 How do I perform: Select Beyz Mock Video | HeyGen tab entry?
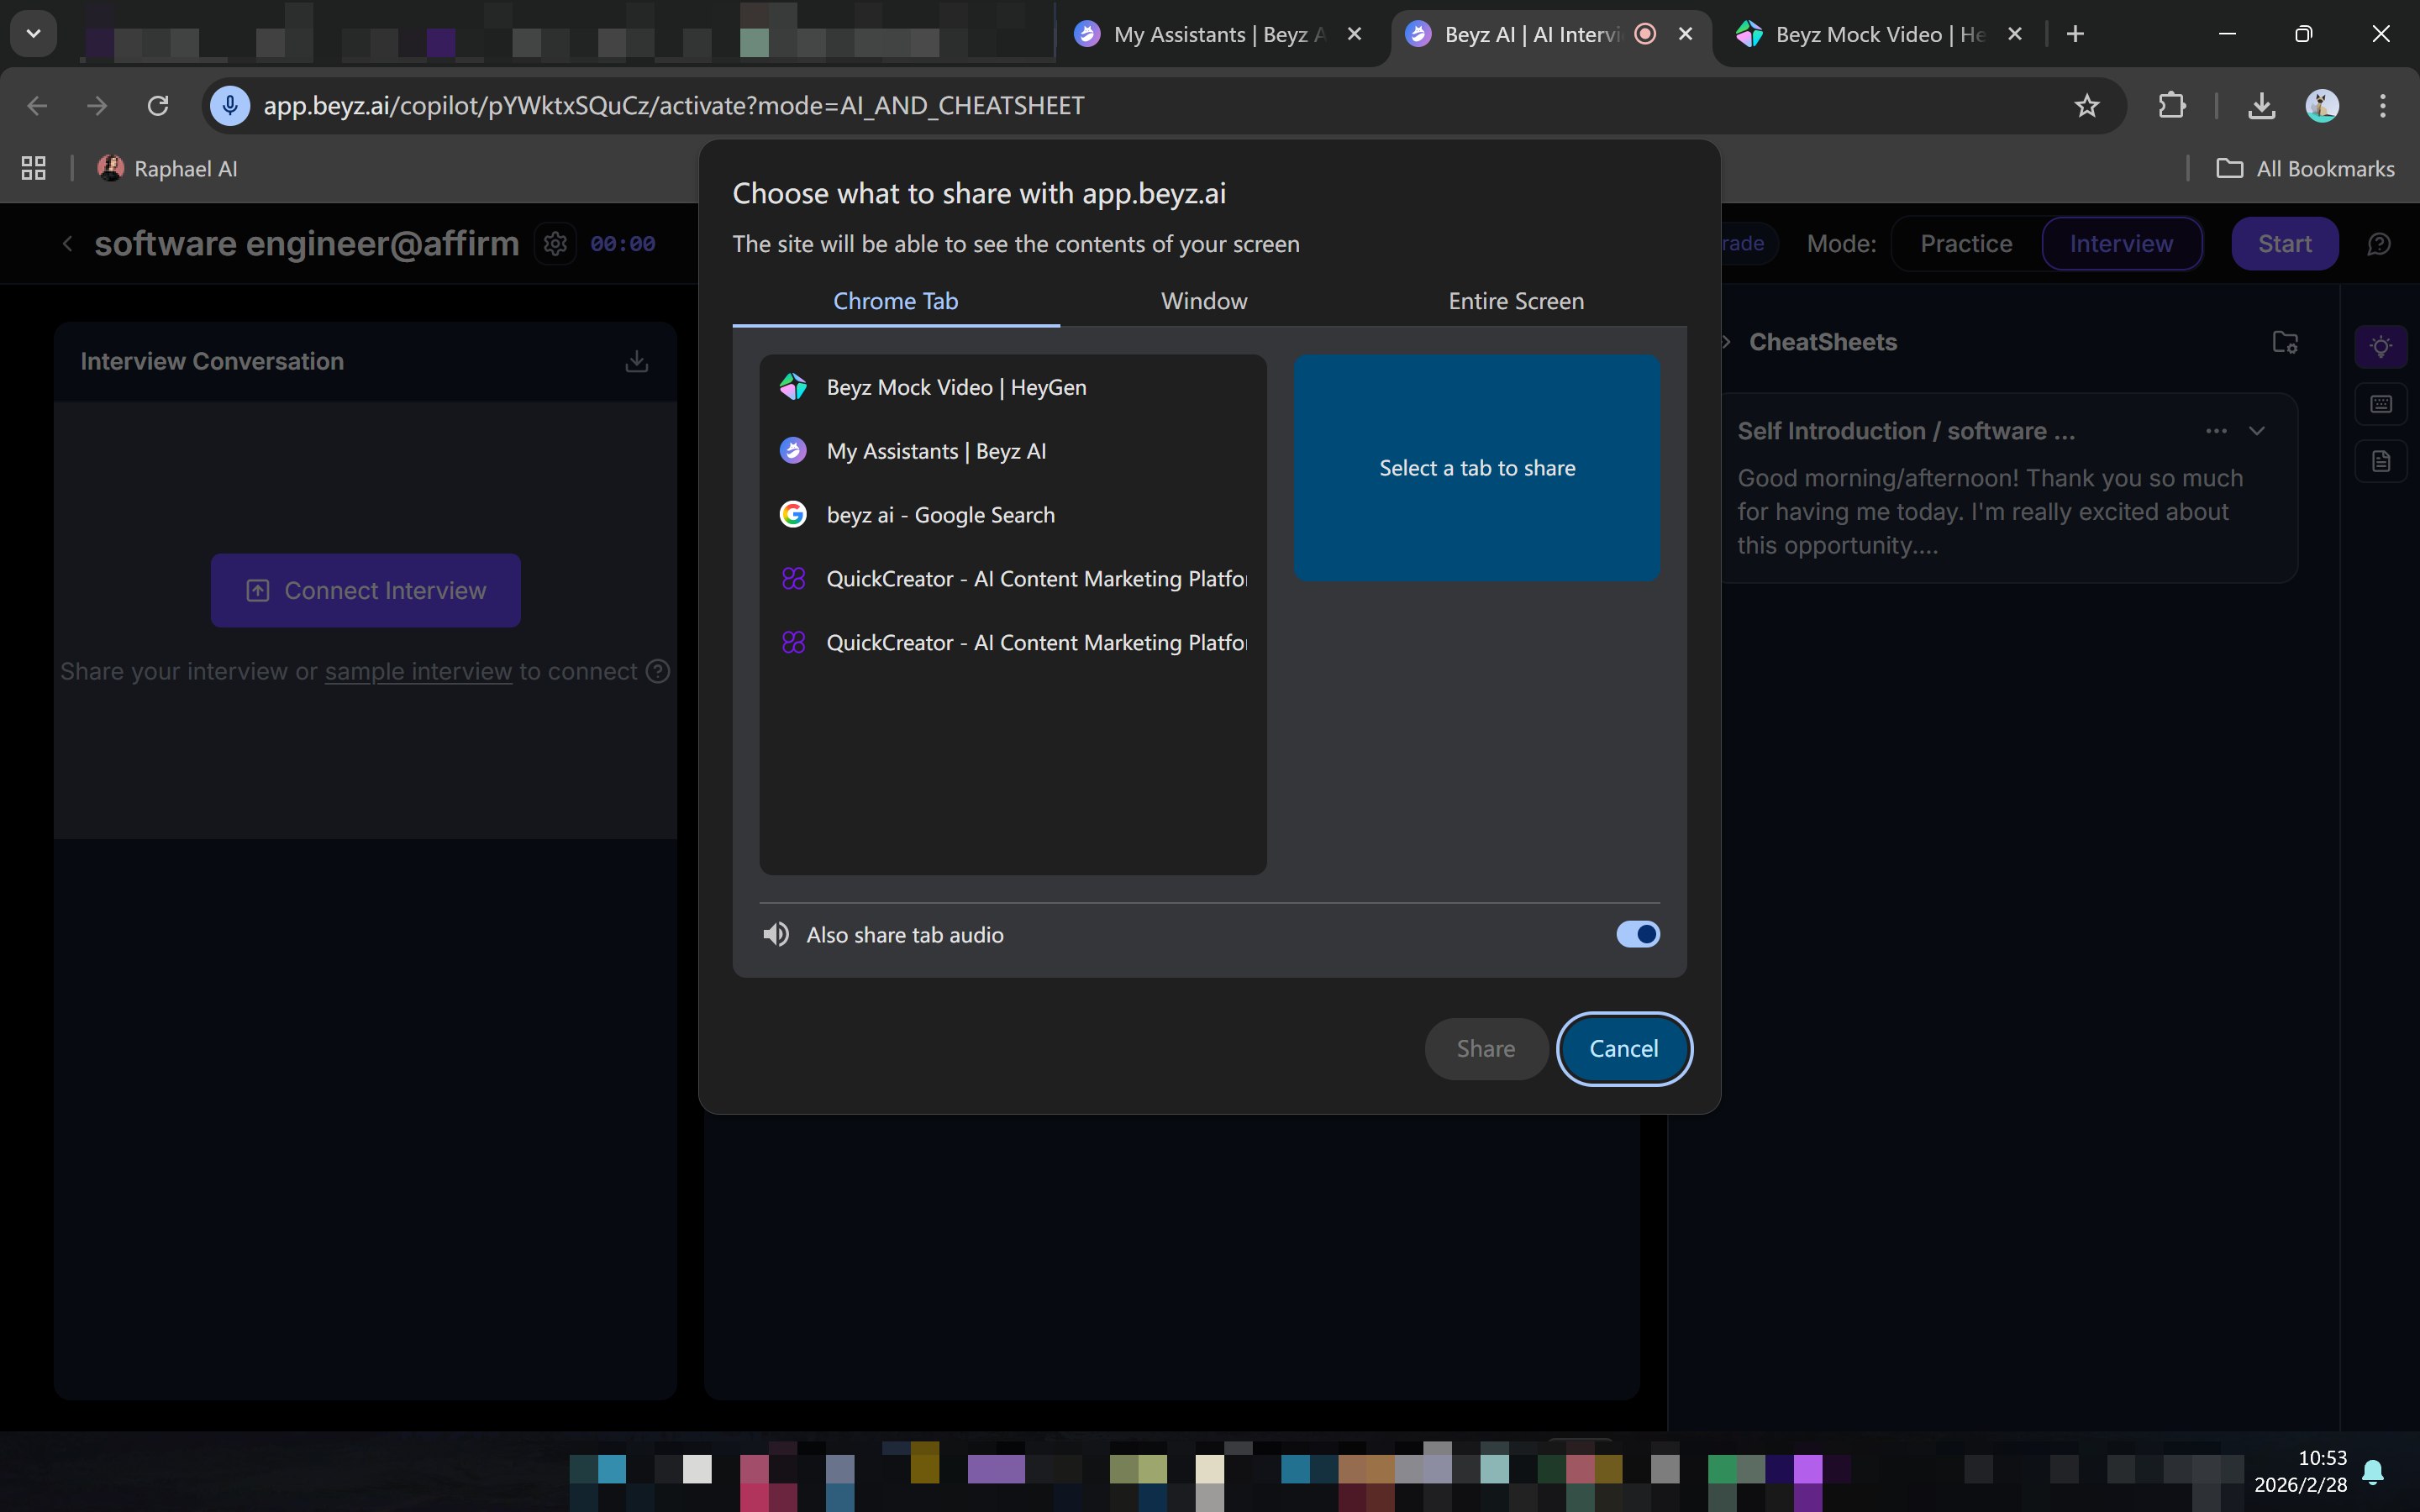[x=956, y=387]
